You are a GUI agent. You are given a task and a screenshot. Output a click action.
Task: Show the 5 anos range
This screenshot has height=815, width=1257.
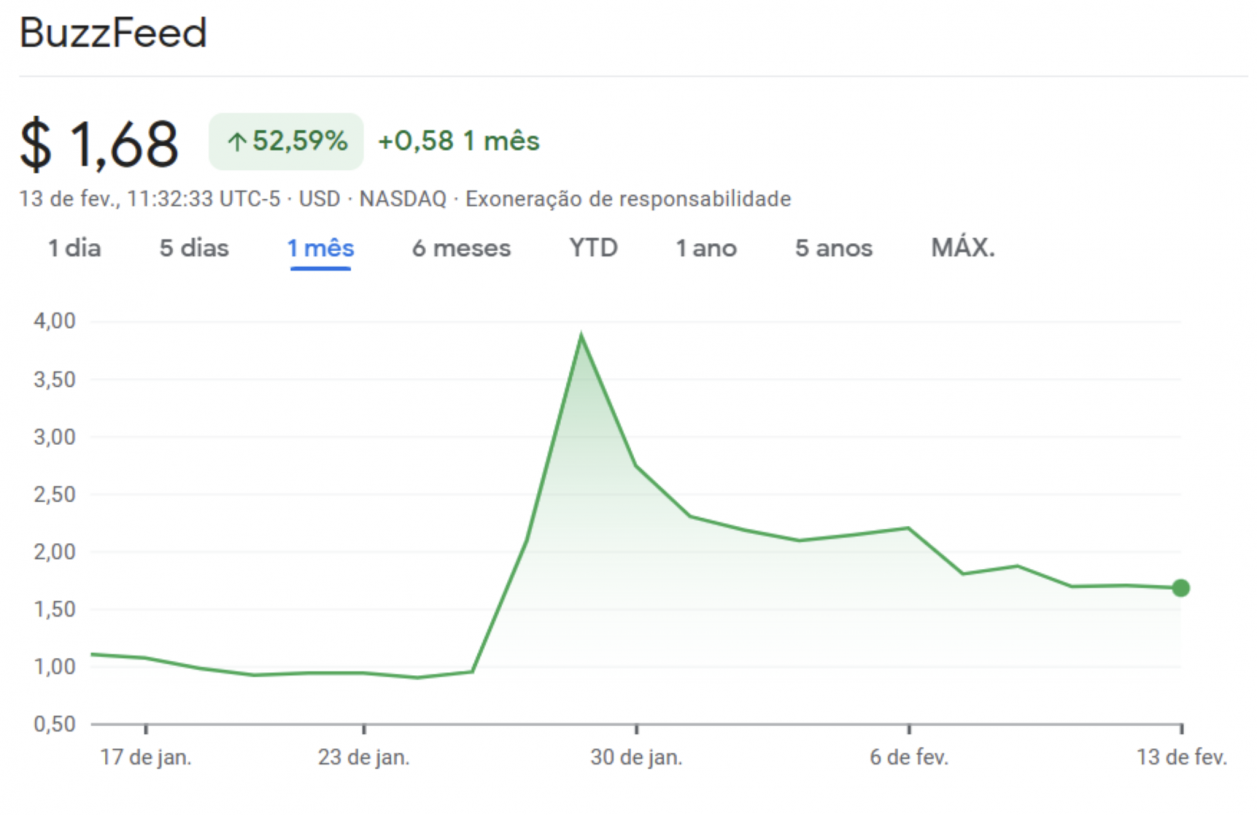[x=834, y=248]
